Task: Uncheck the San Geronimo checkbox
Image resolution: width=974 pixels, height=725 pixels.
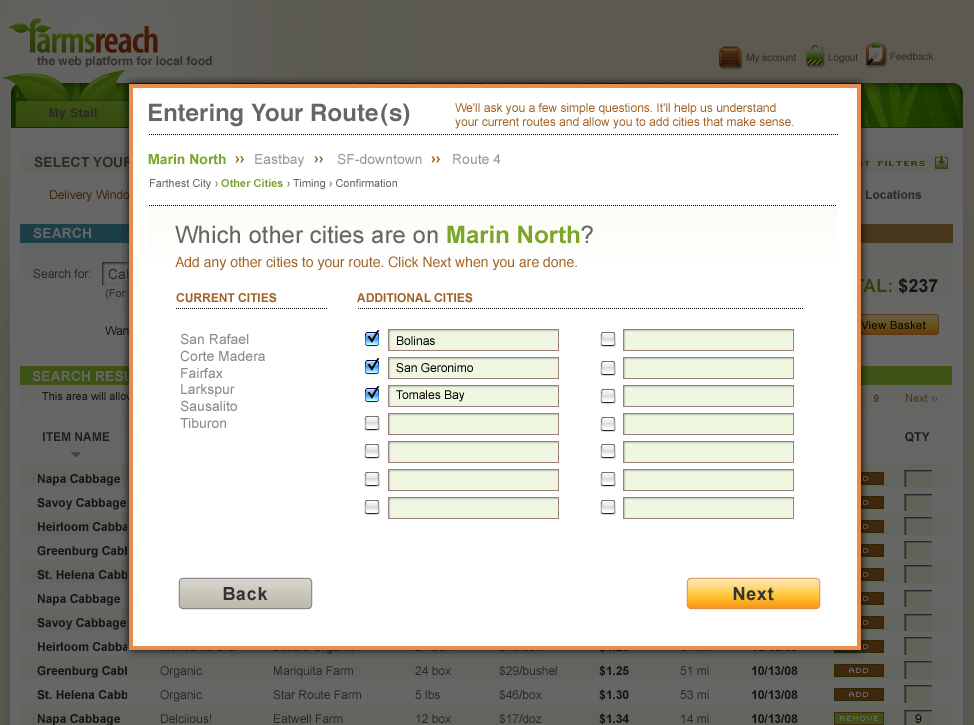Action: click(x=372, y=367)
